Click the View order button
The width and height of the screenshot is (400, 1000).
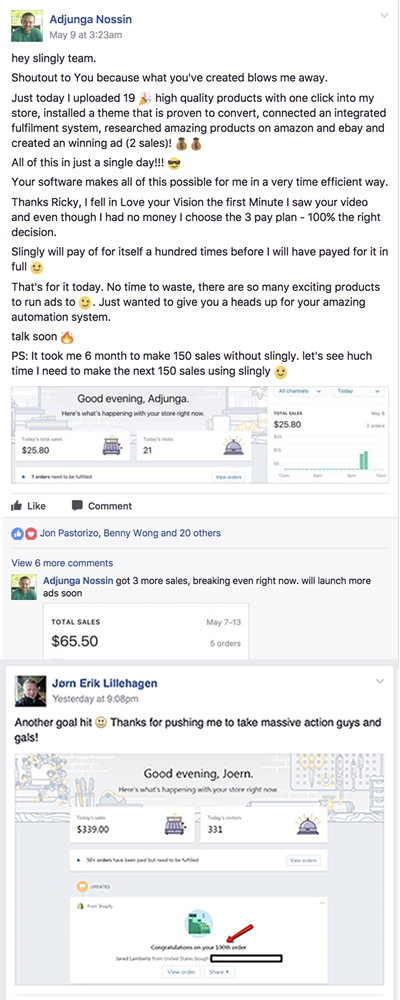pos(180,972)
